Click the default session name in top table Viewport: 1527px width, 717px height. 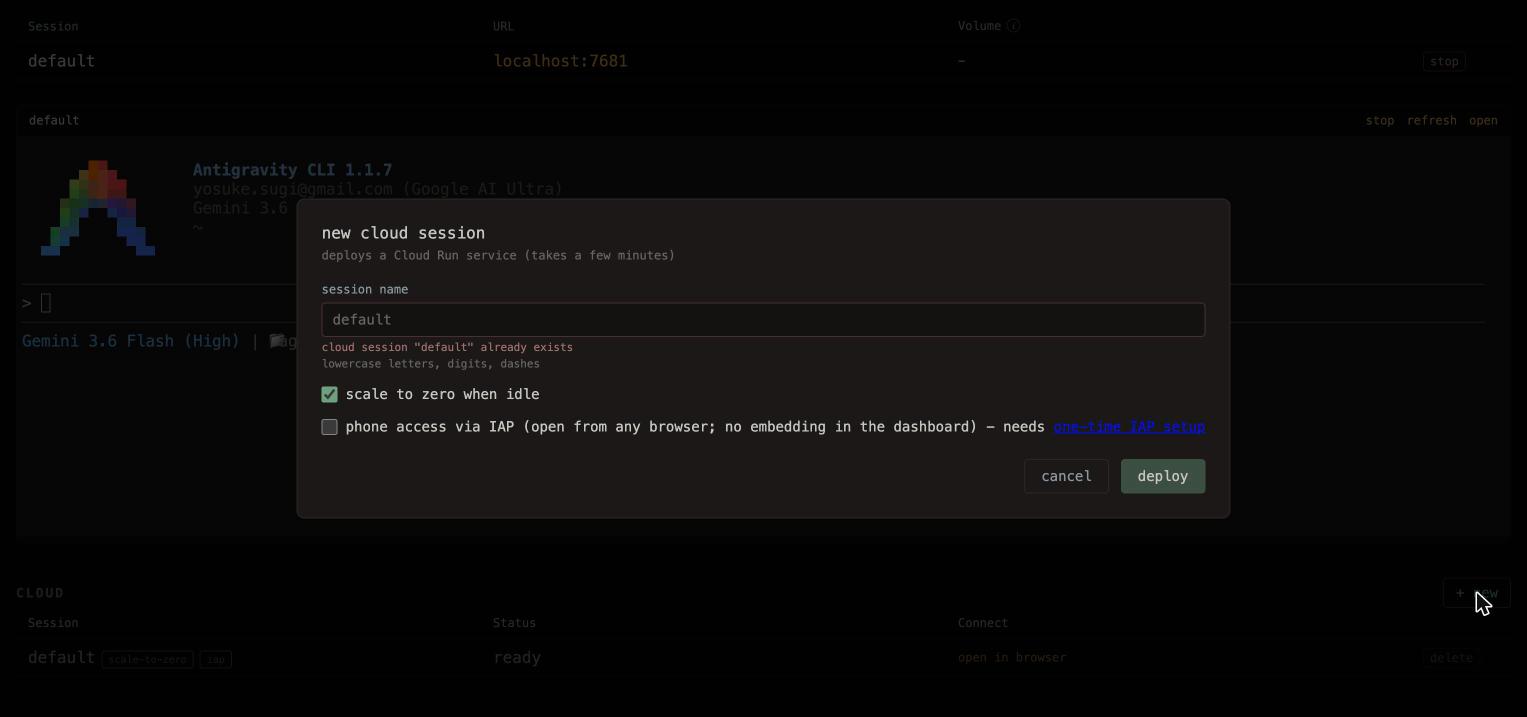(x=61, y=61)
